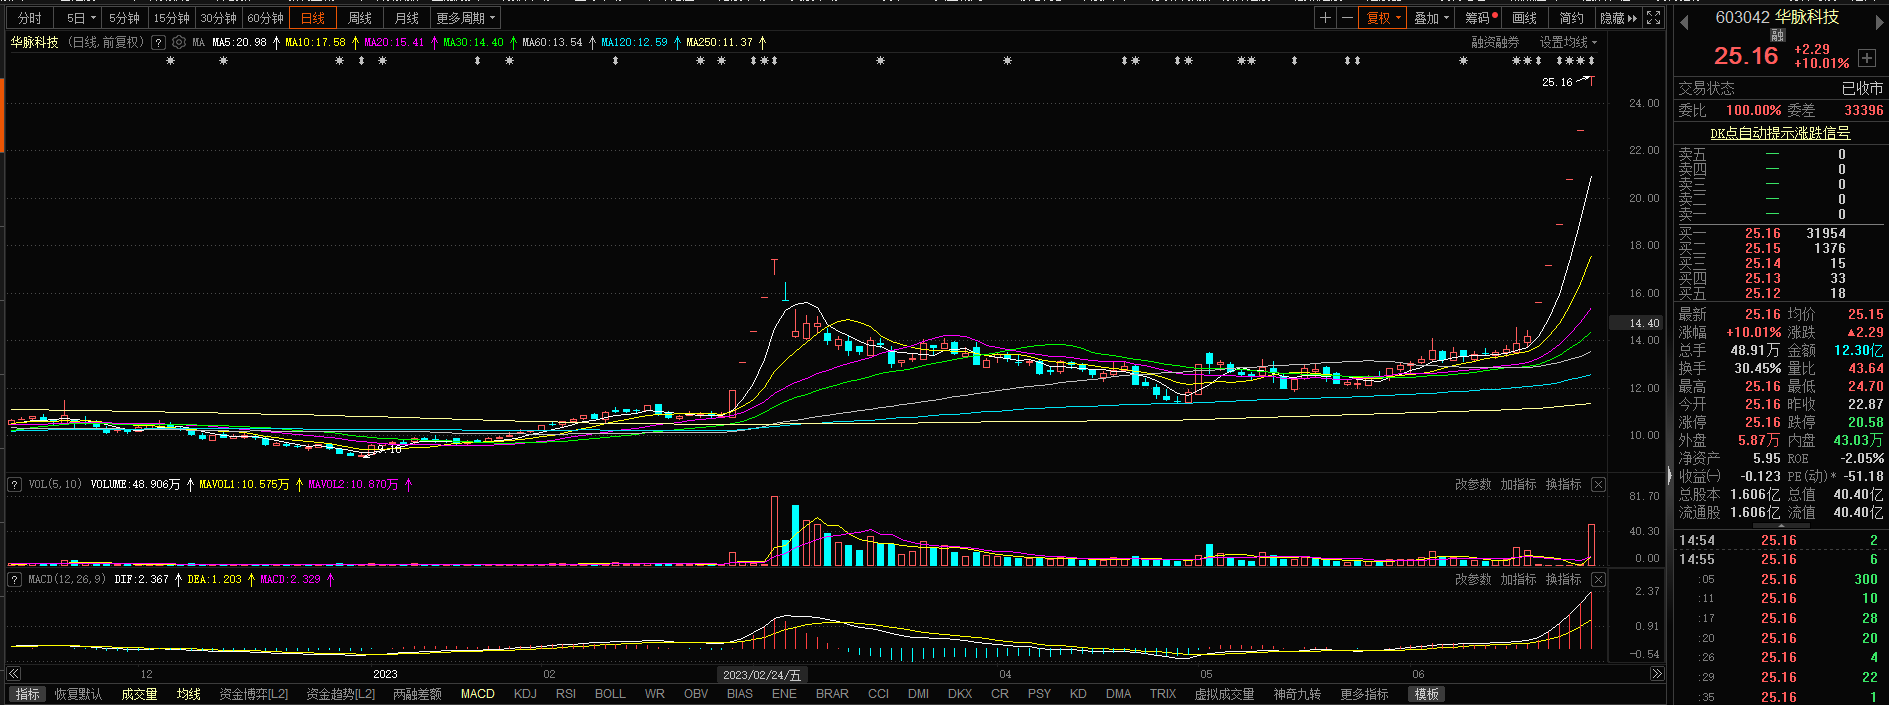Toggle 简约 simplified view mode
The image size is (1889, 705).
1572,18
